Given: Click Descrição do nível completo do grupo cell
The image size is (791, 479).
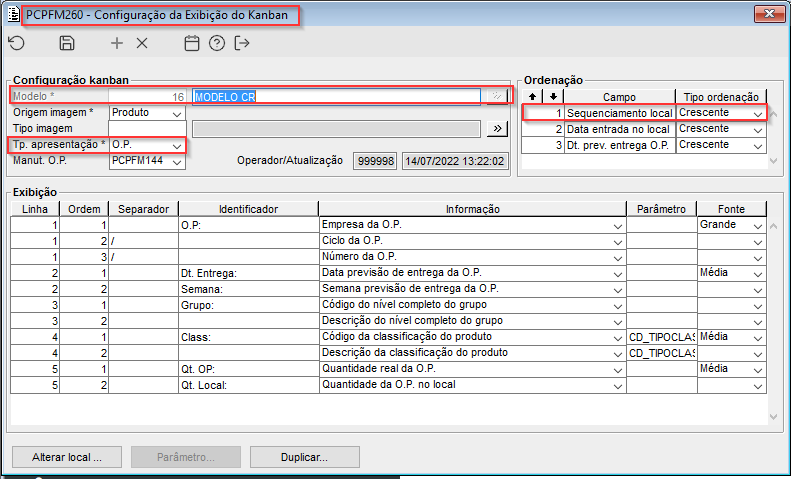Looking at the screenshot, I should coord(473,321).
